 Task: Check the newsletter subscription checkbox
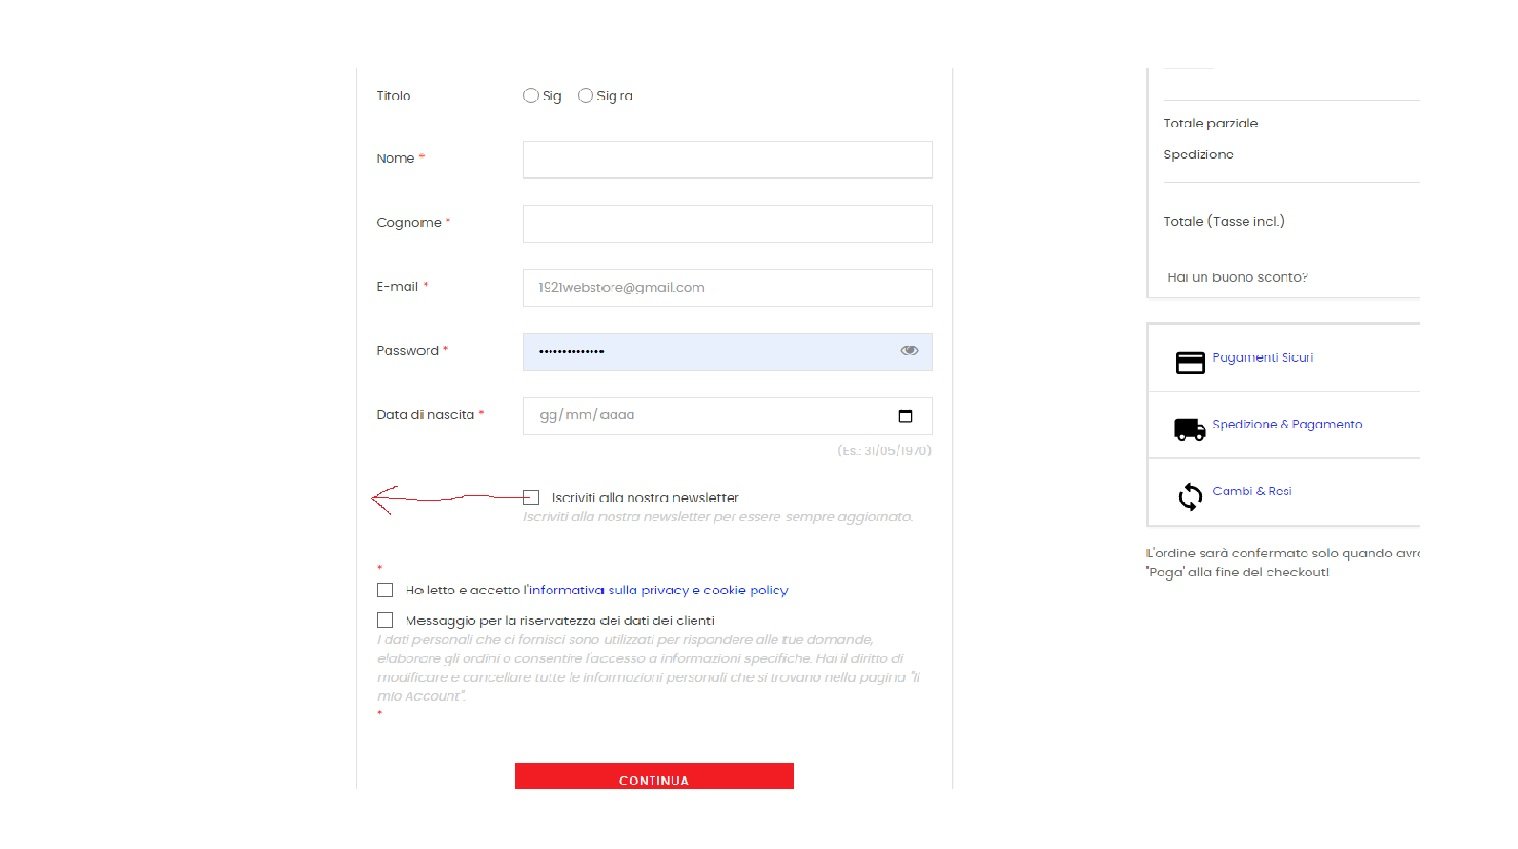531,498
